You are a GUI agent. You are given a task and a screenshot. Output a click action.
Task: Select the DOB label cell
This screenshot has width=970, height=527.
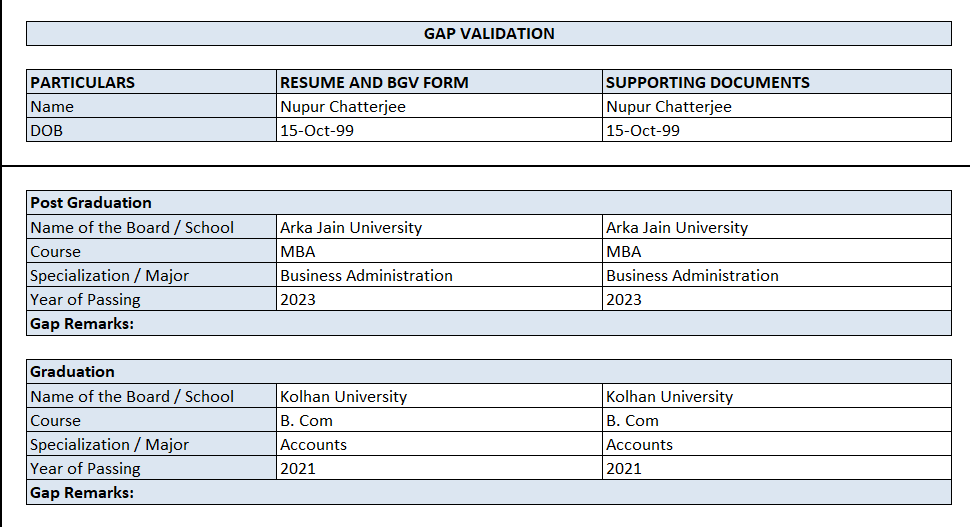pyautogui.click(x=46, y=131)
